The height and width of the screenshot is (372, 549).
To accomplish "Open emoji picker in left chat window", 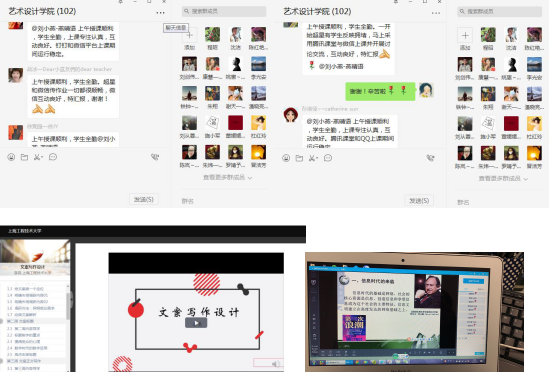I will [x=11, y=157].
